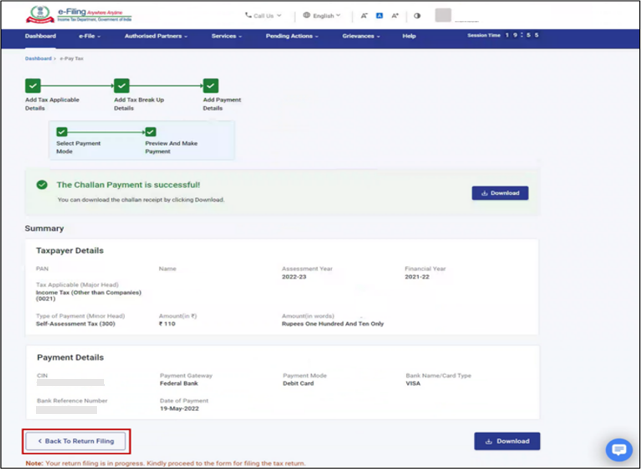This screenshot has width=643, height=469.
Task: Click the Dashboard breadcrumb link
Action: [x=37, y=59]
